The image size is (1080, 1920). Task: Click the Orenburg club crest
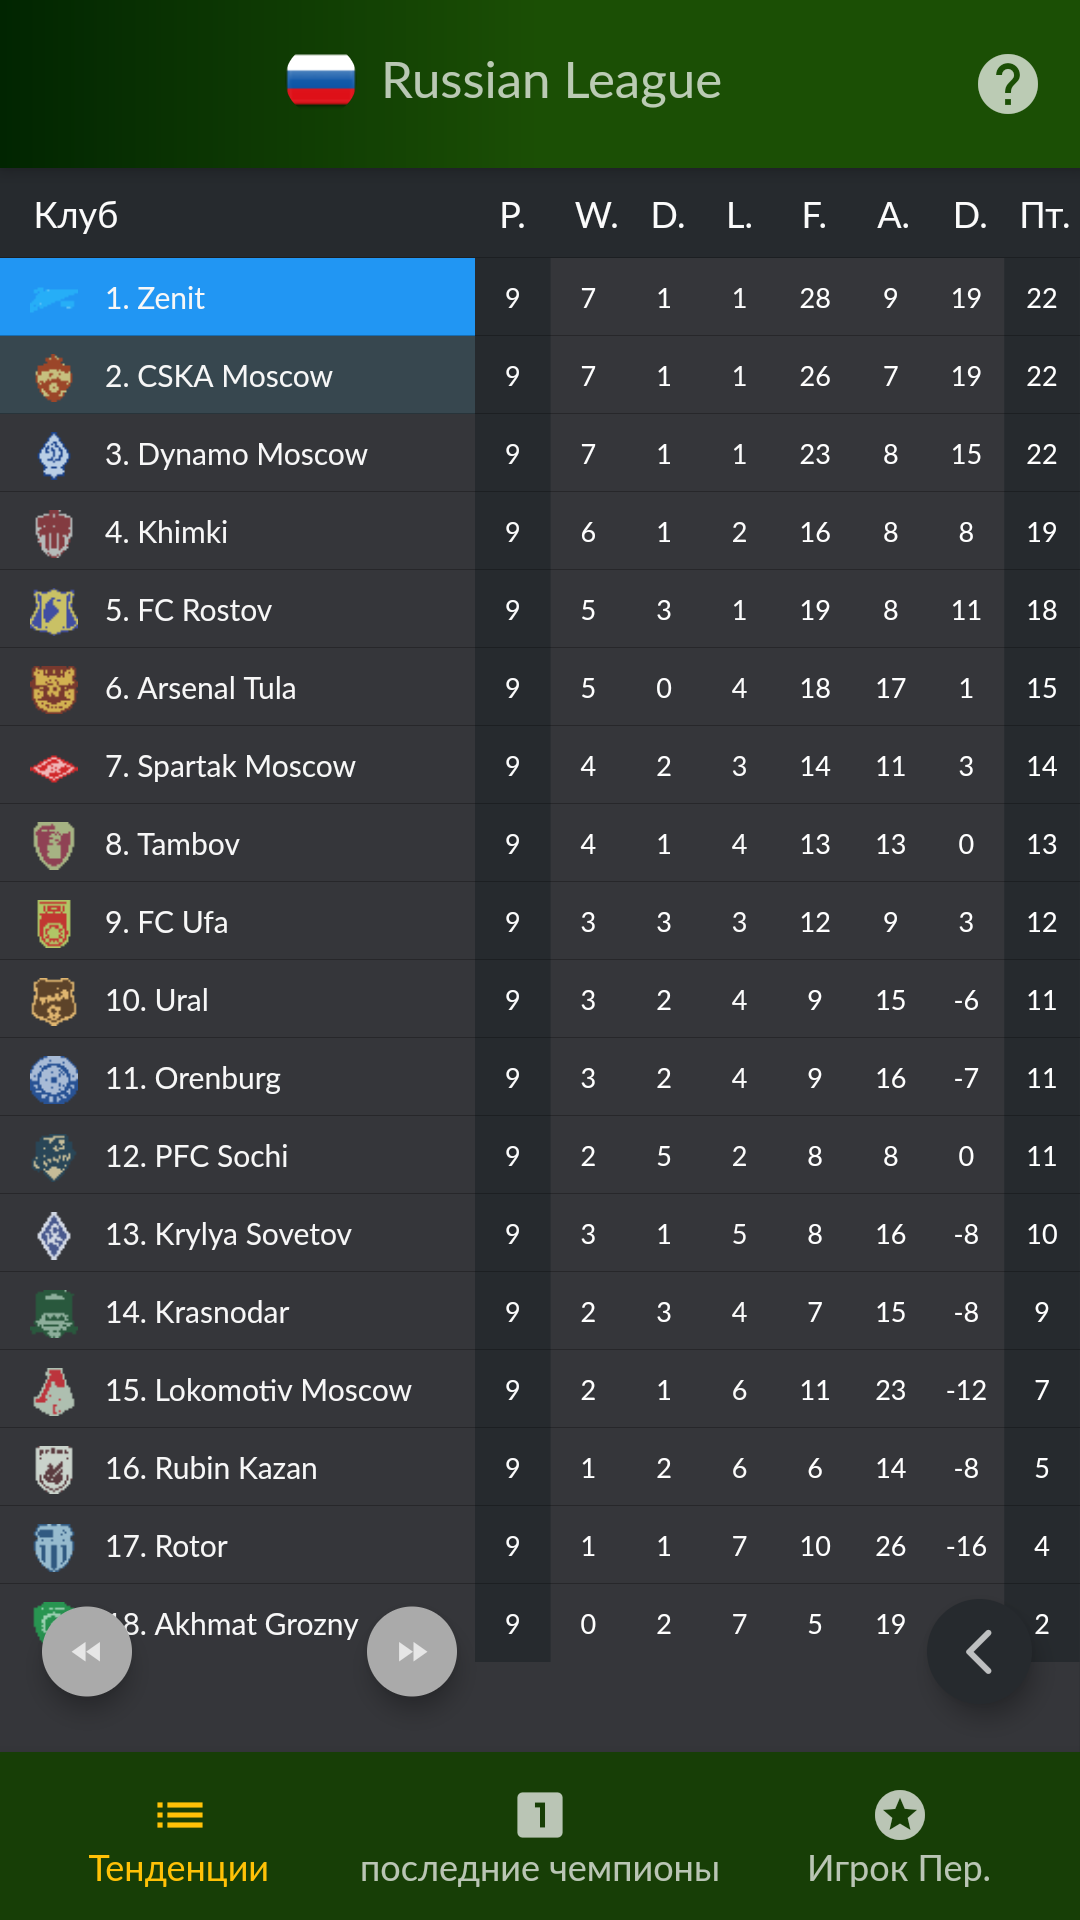(54, 1079)
